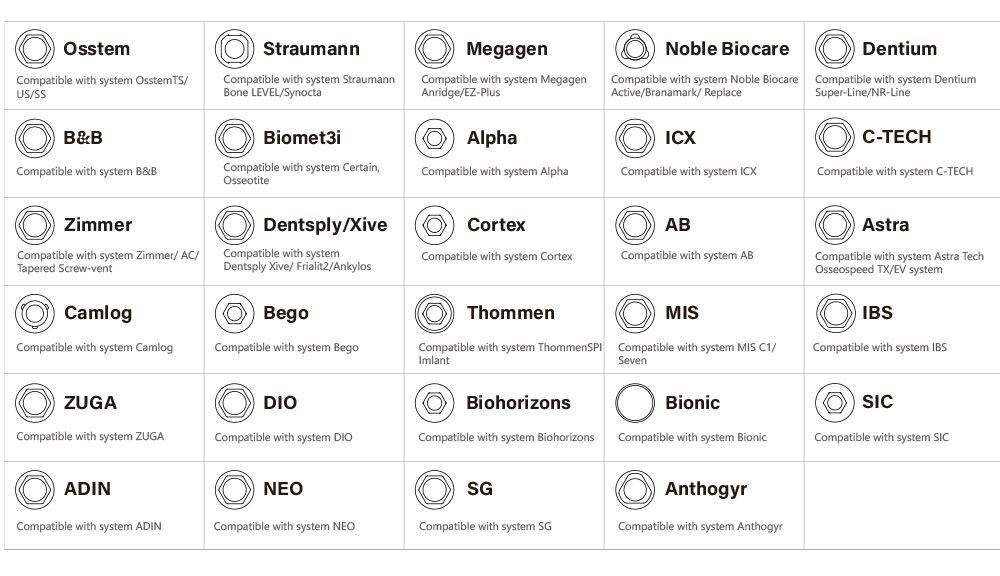This screenshot has height=576, width=1000.
Task: Choose the ADIN brand heading
Action: [x=87, y=489]
